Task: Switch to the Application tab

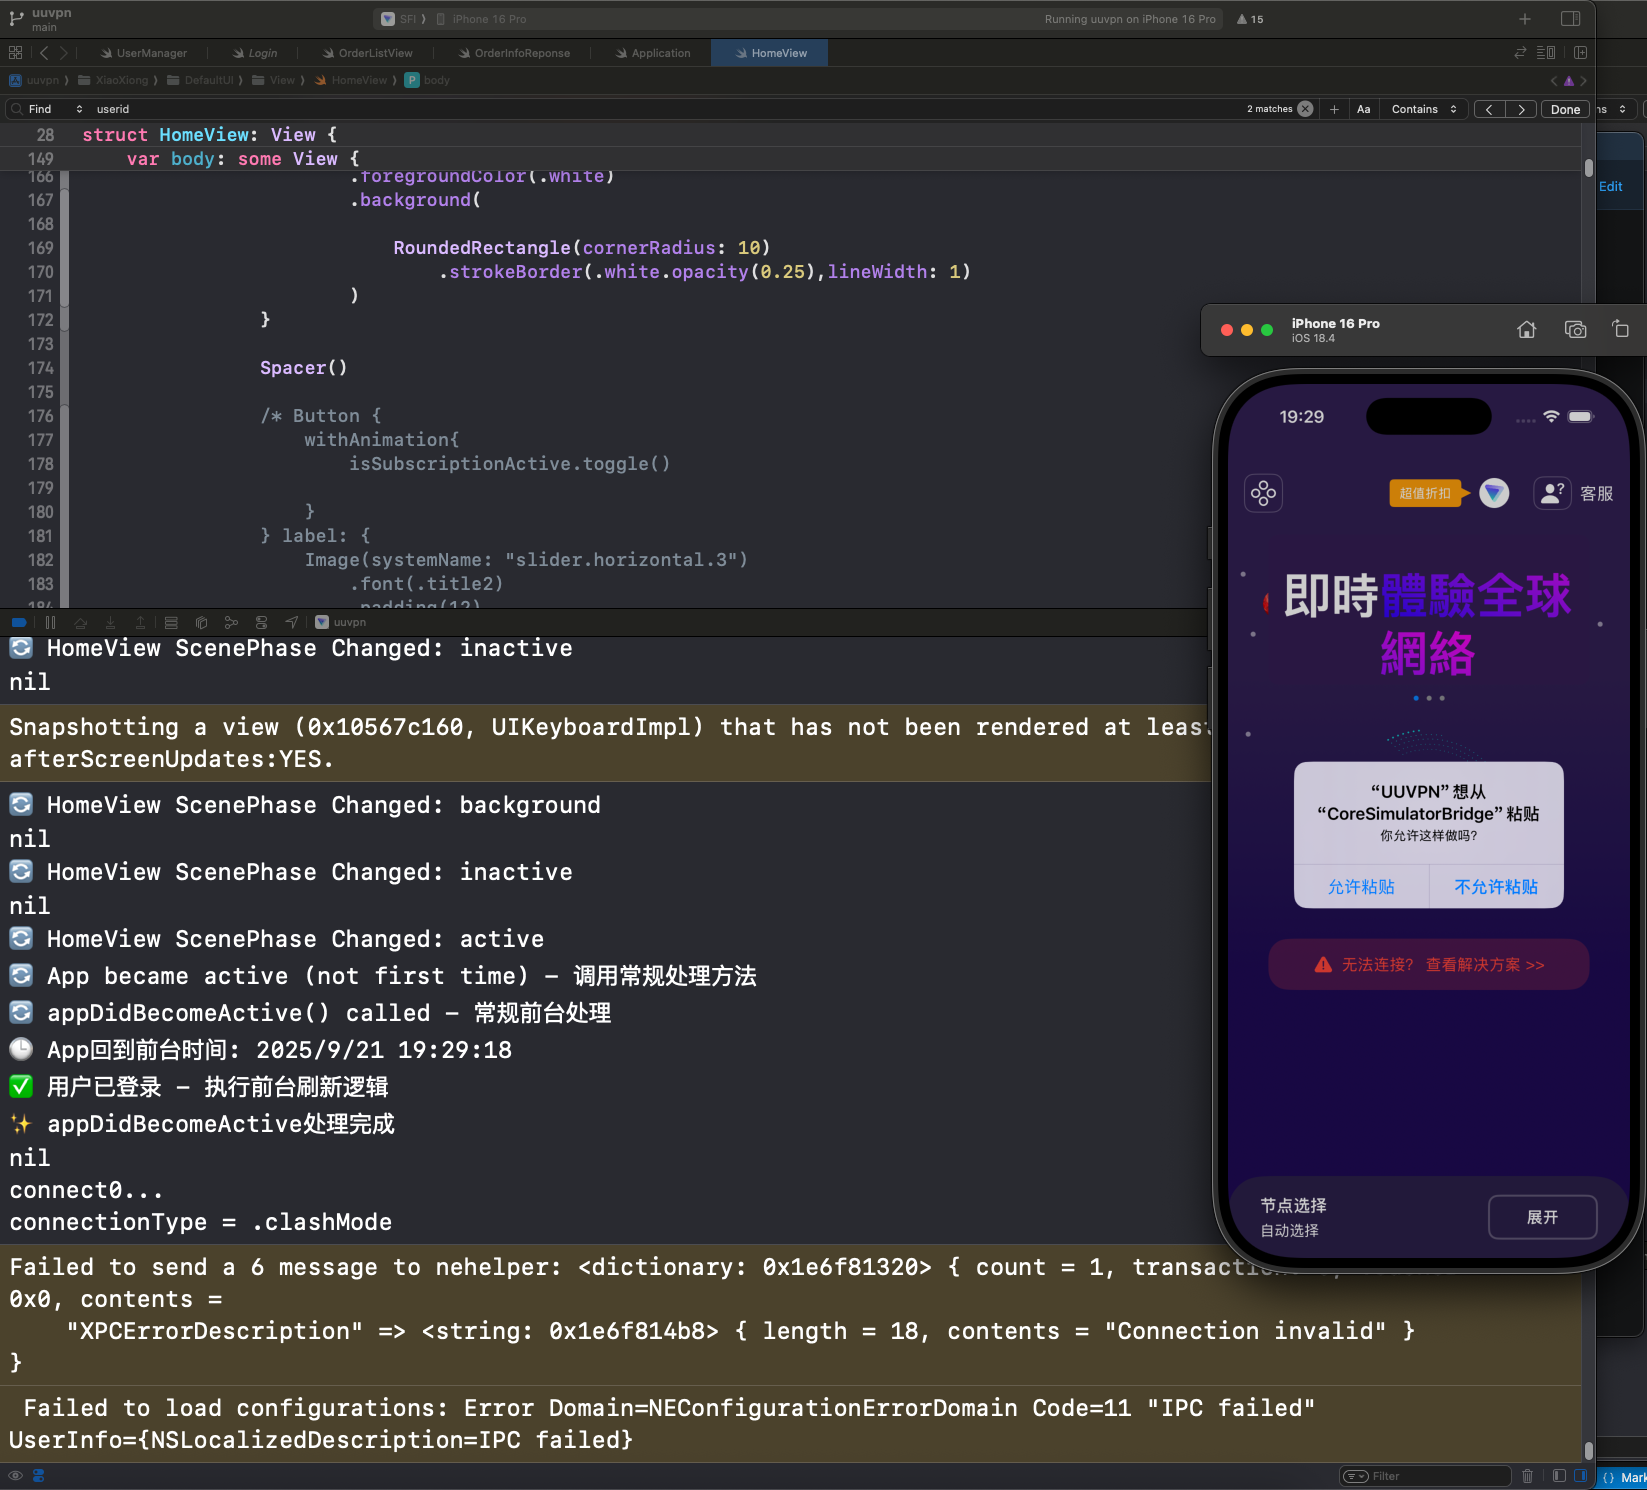Action: point(653,53)
